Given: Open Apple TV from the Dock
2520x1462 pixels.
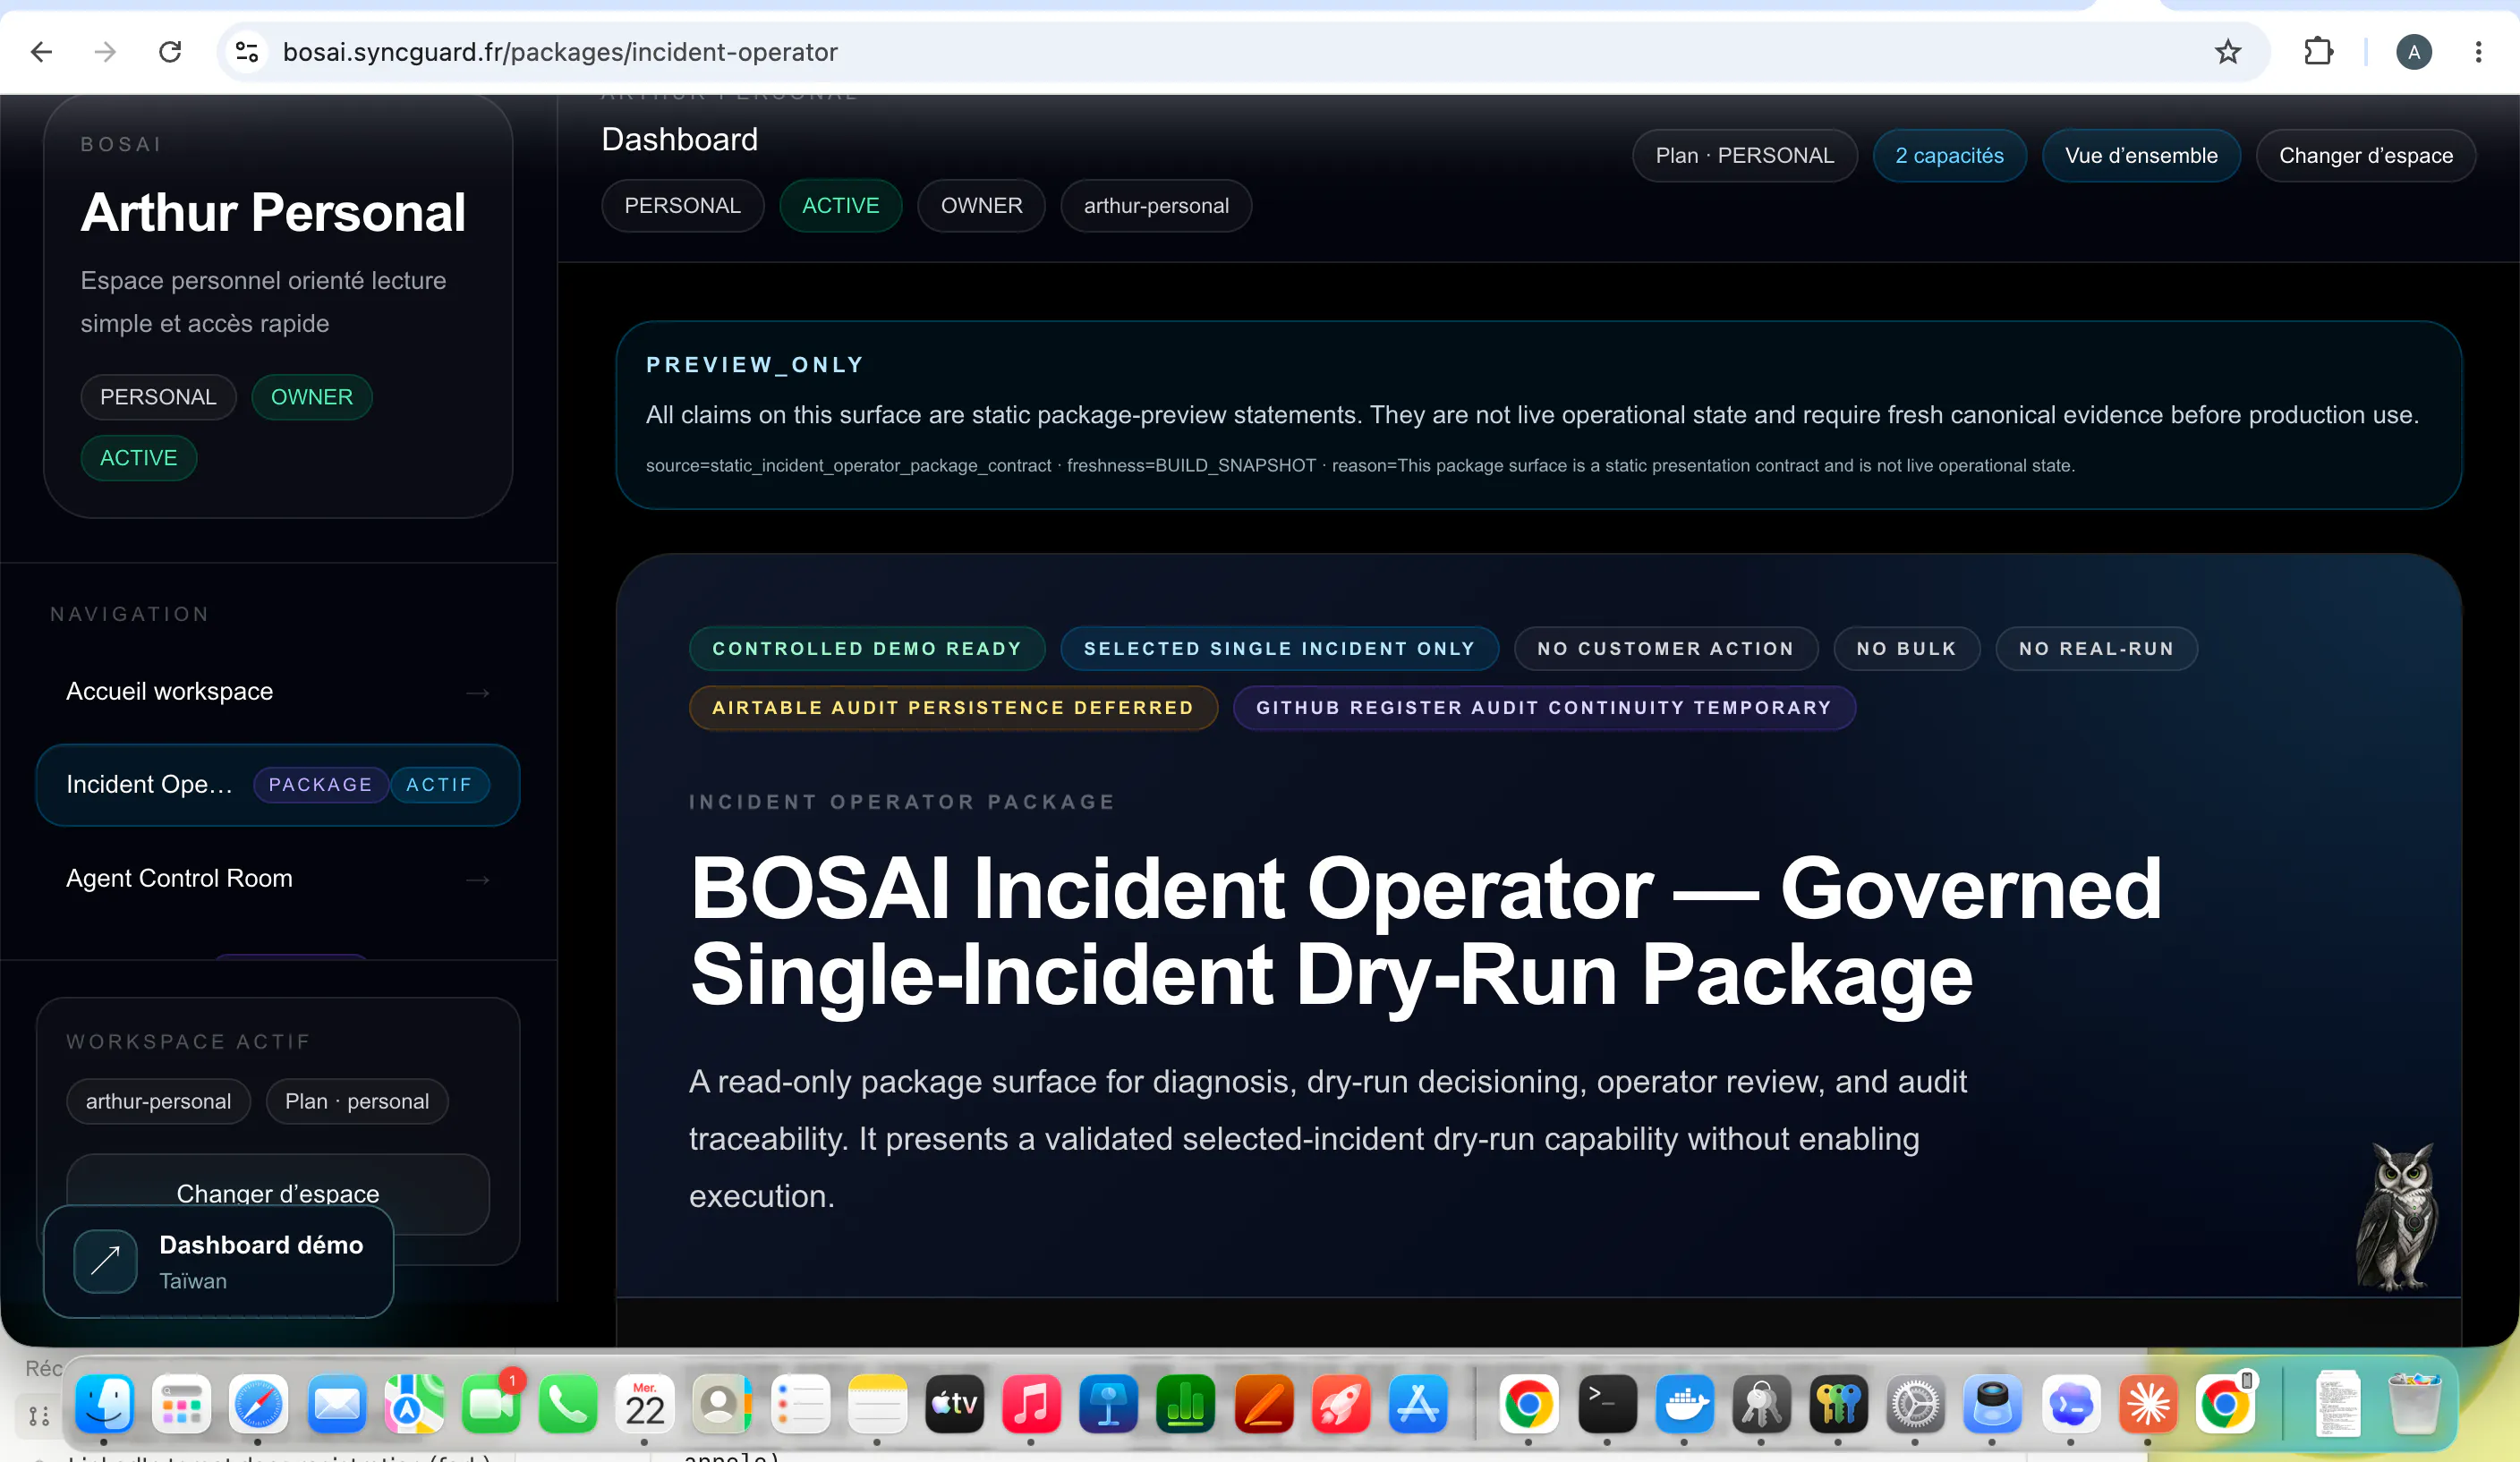Looking at the screenshot, I should (954, 1404).
